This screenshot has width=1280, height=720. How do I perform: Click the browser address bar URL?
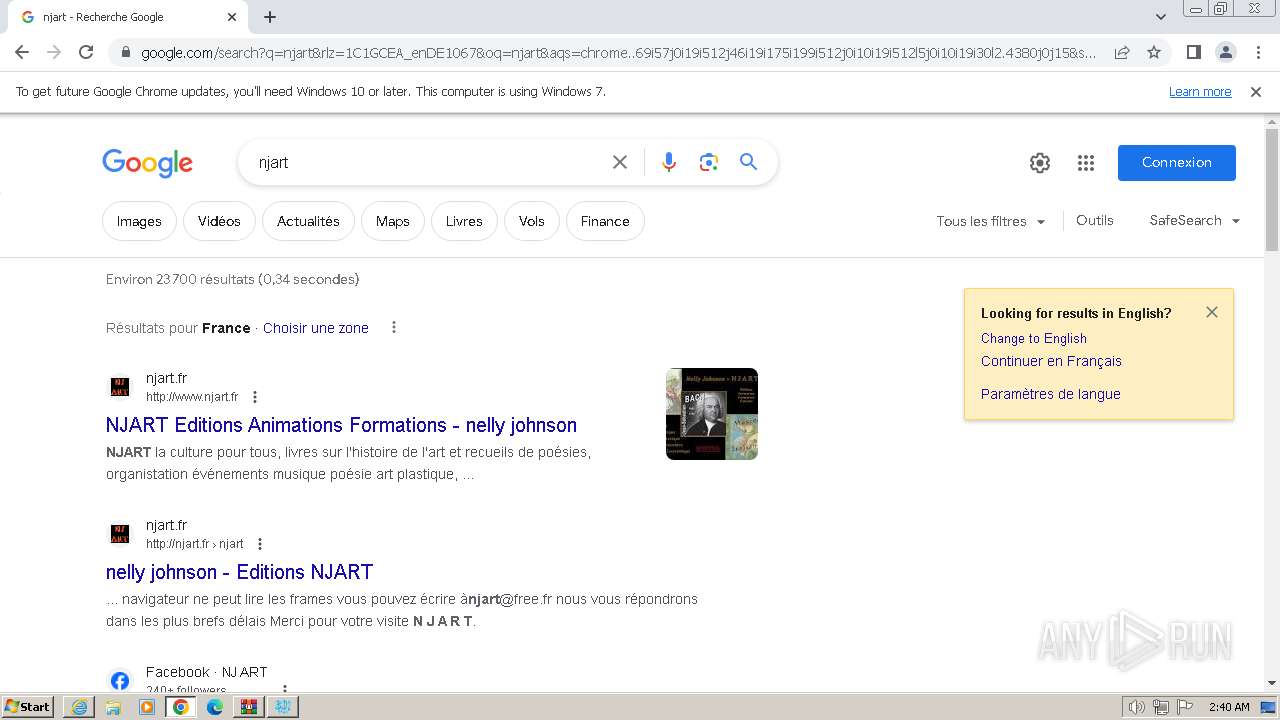[618, 52]
